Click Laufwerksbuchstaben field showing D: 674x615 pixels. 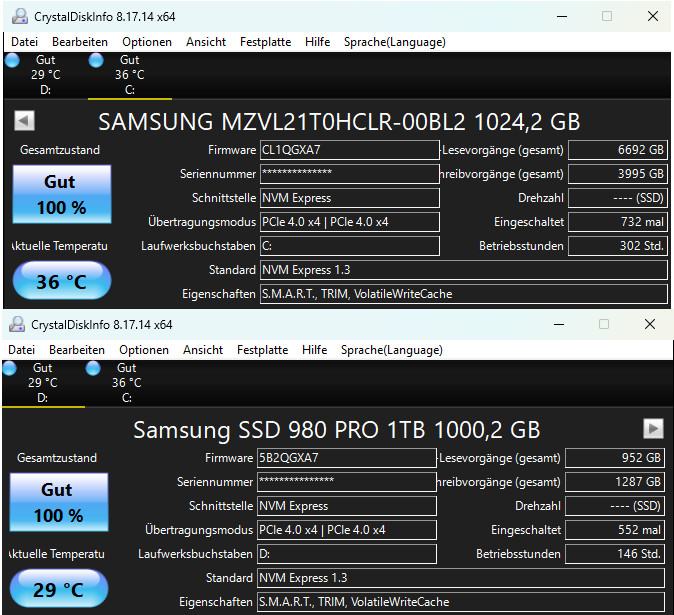(346, 554)
